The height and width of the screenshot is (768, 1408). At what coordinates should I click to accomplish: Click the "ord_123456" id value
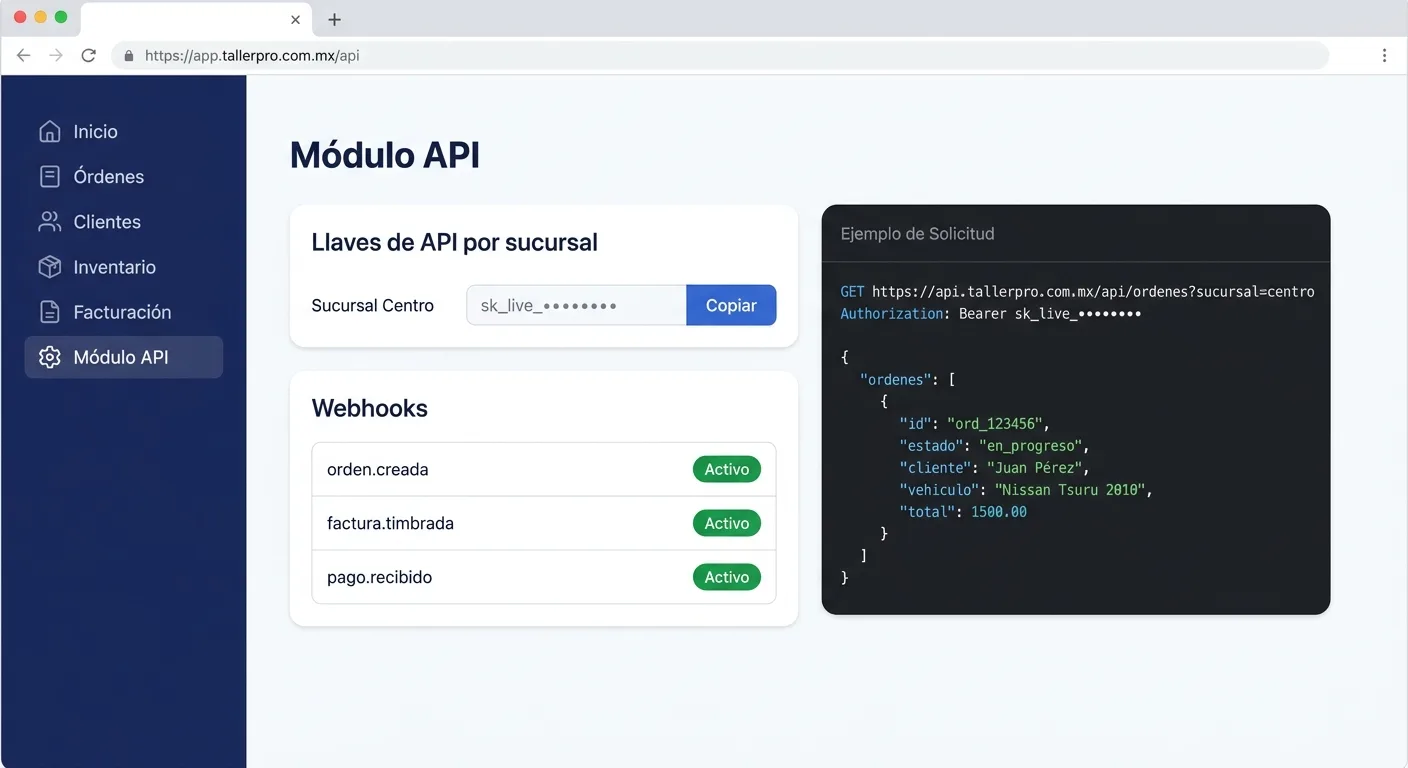click(x=994, y=424)
